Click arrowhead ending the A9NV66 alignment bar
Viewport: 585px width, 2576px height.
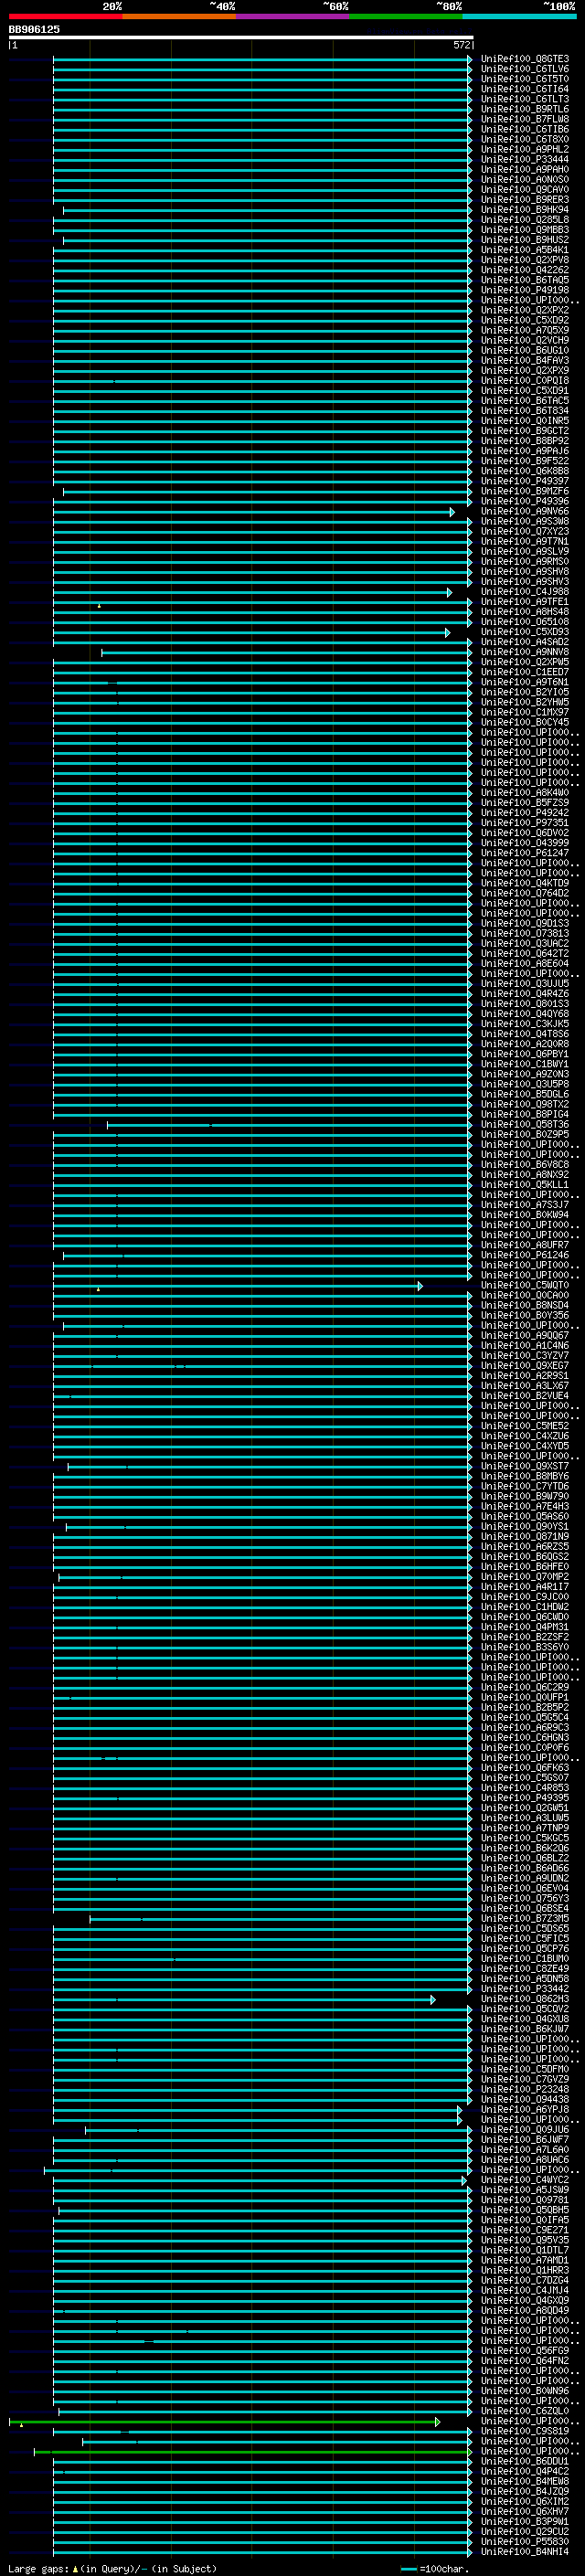click(452, 512)
